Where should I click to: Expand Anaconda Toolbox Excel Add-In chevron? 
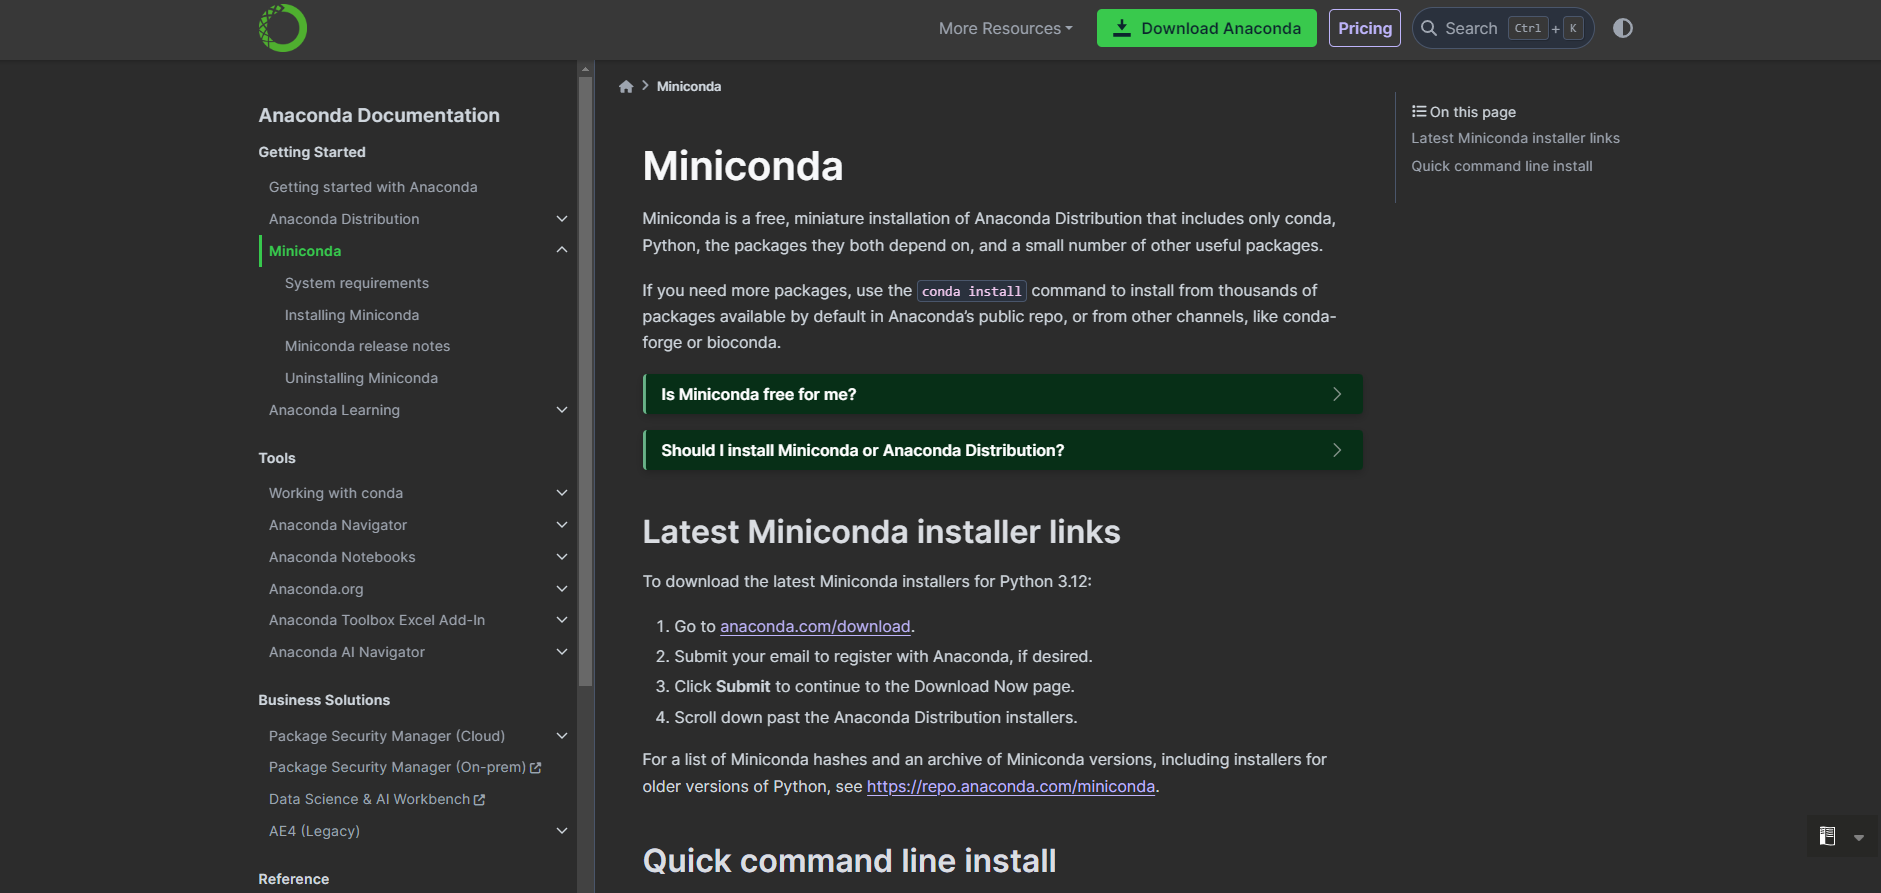(x=562, y=620)
